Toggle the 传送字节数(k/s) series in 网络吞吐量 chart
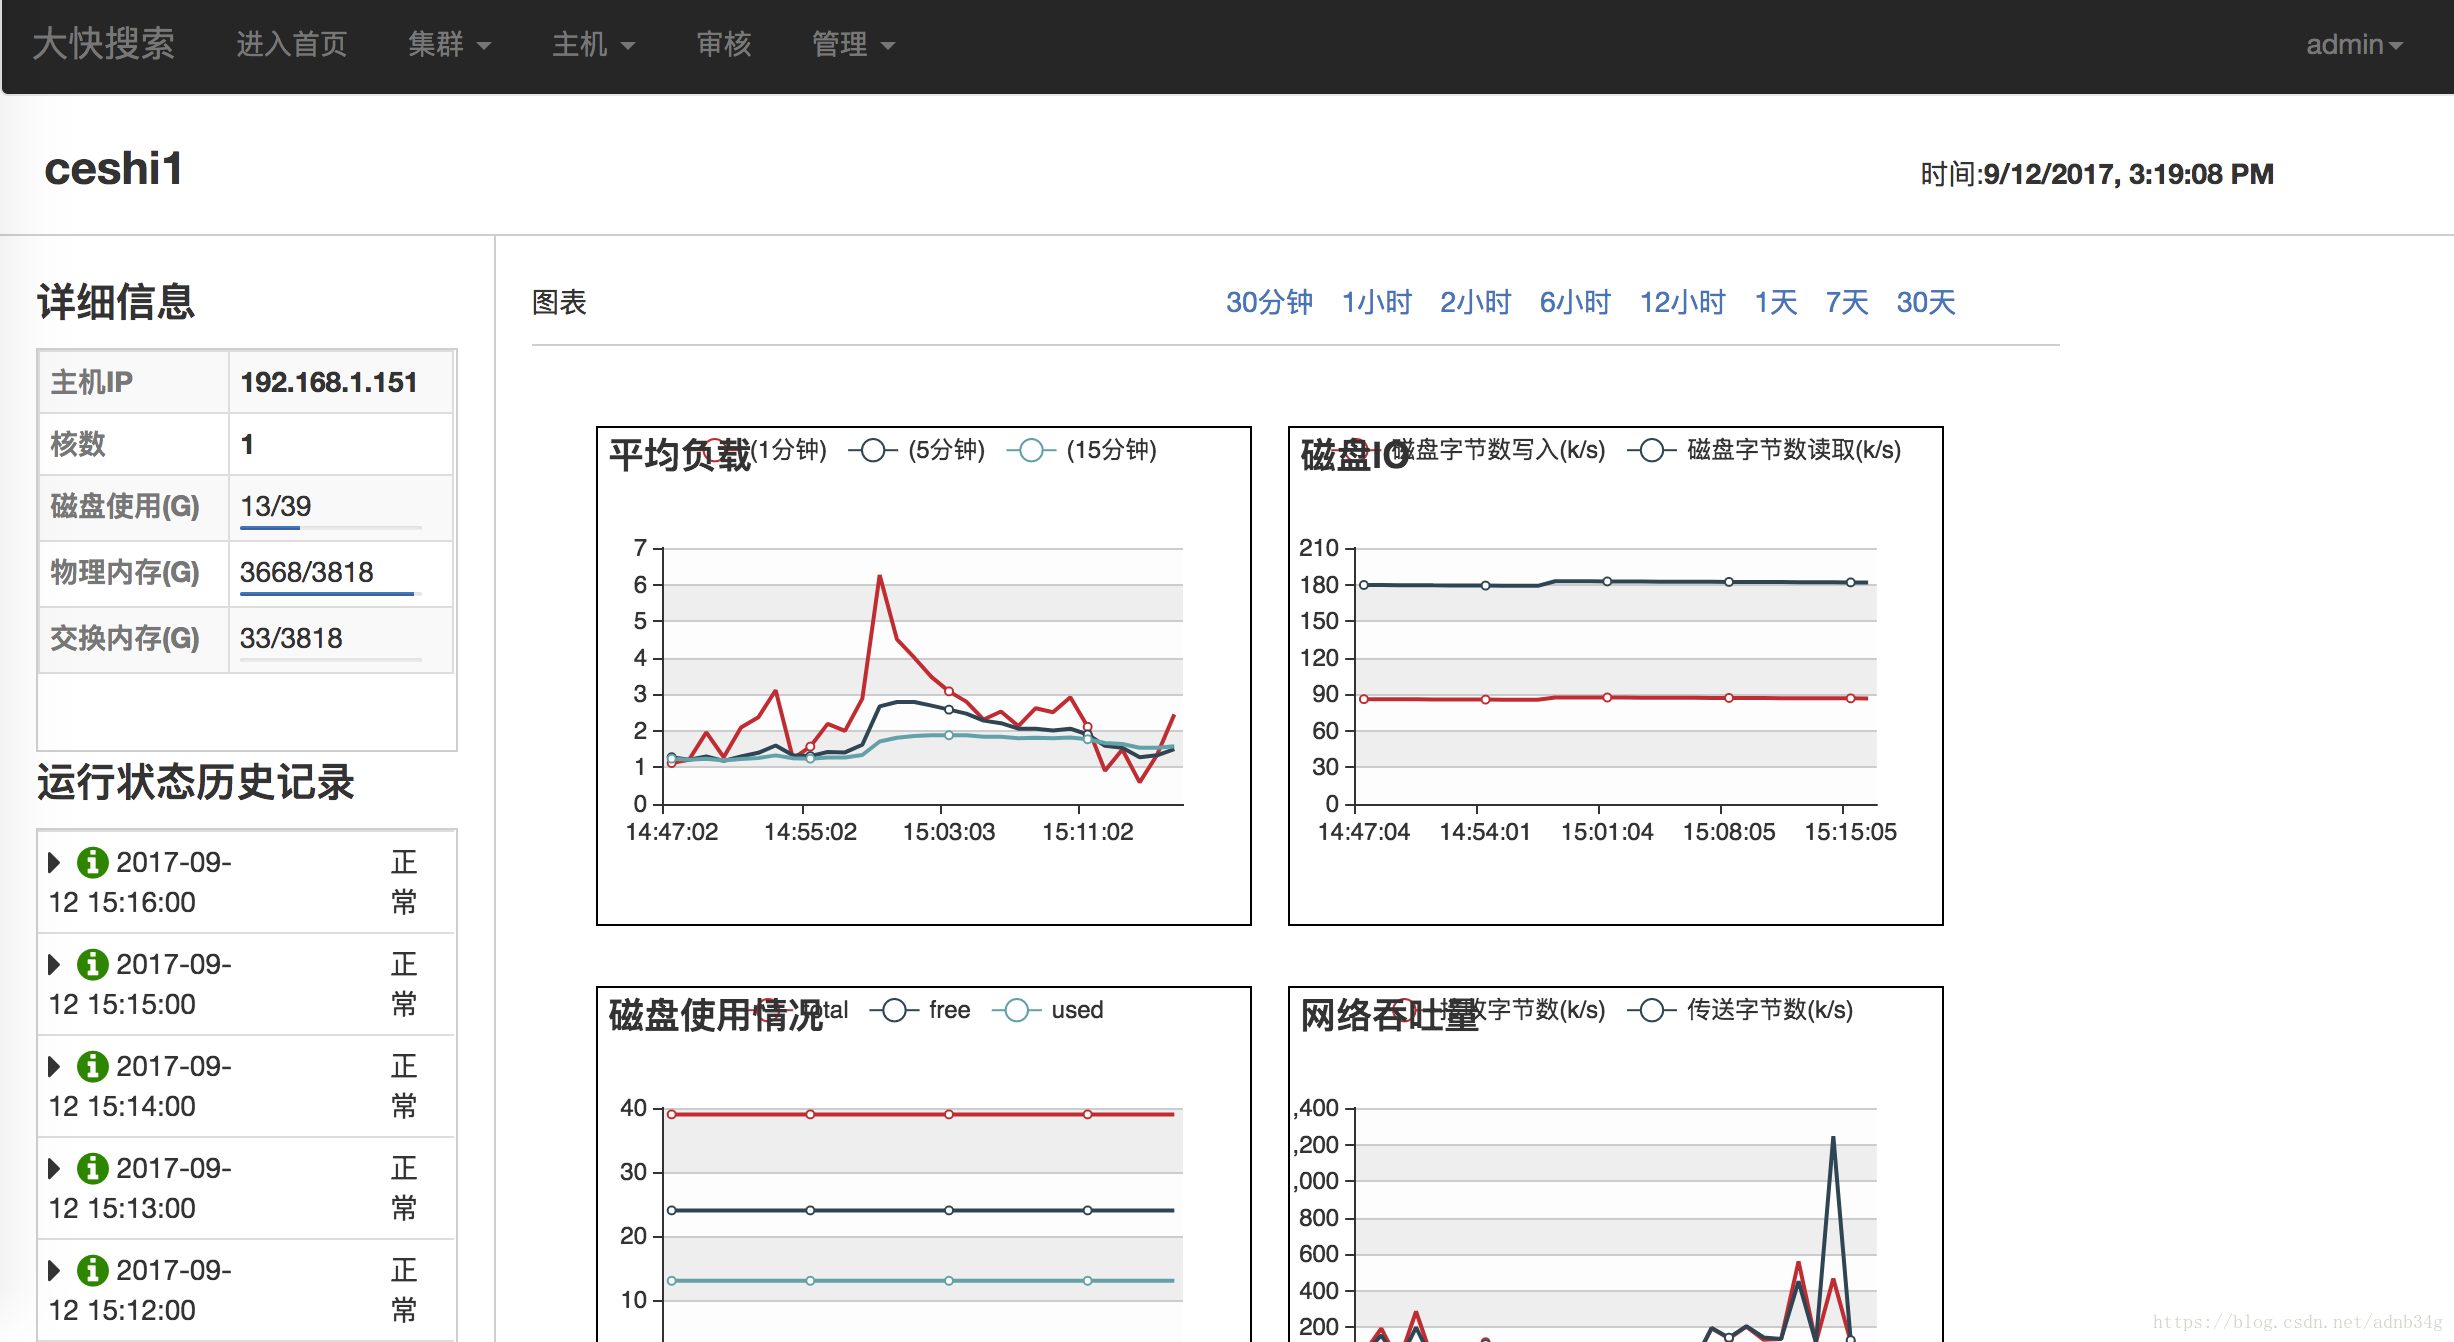Viewport: 2454px width, 1342px height. (x=1650, y=1010)
